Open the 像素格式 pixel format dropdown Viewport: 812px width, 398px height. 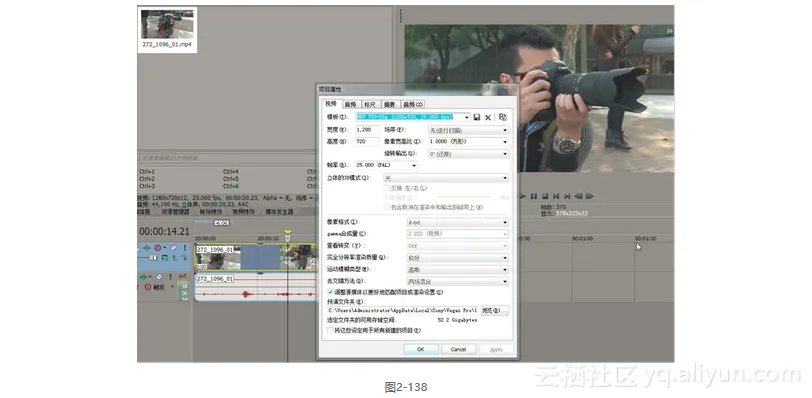coord(458,223)
